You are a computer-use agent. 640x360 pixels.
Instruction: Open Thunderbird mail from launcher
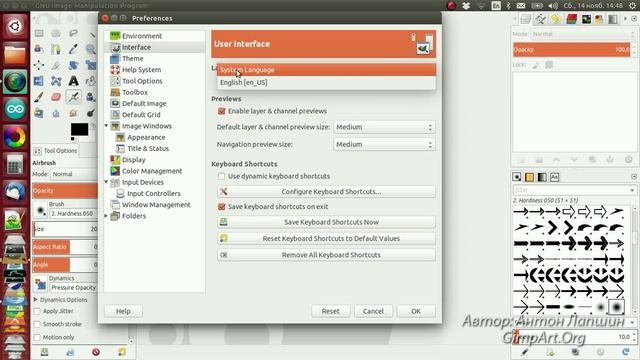click(x=15, y=192)
